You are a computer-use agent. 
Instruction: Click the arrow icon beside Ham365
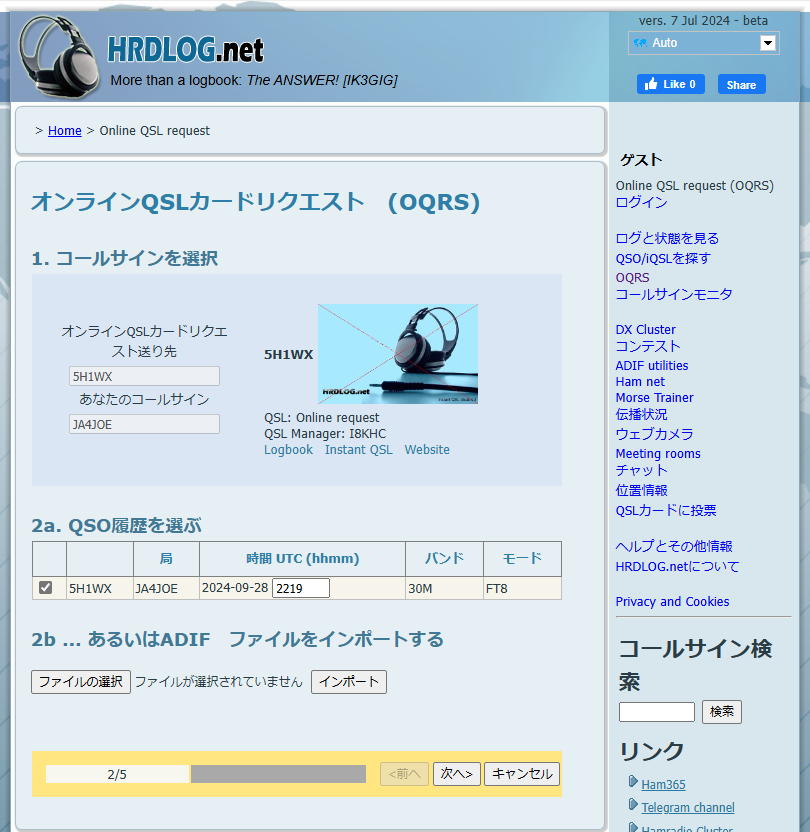coord(633,782)
